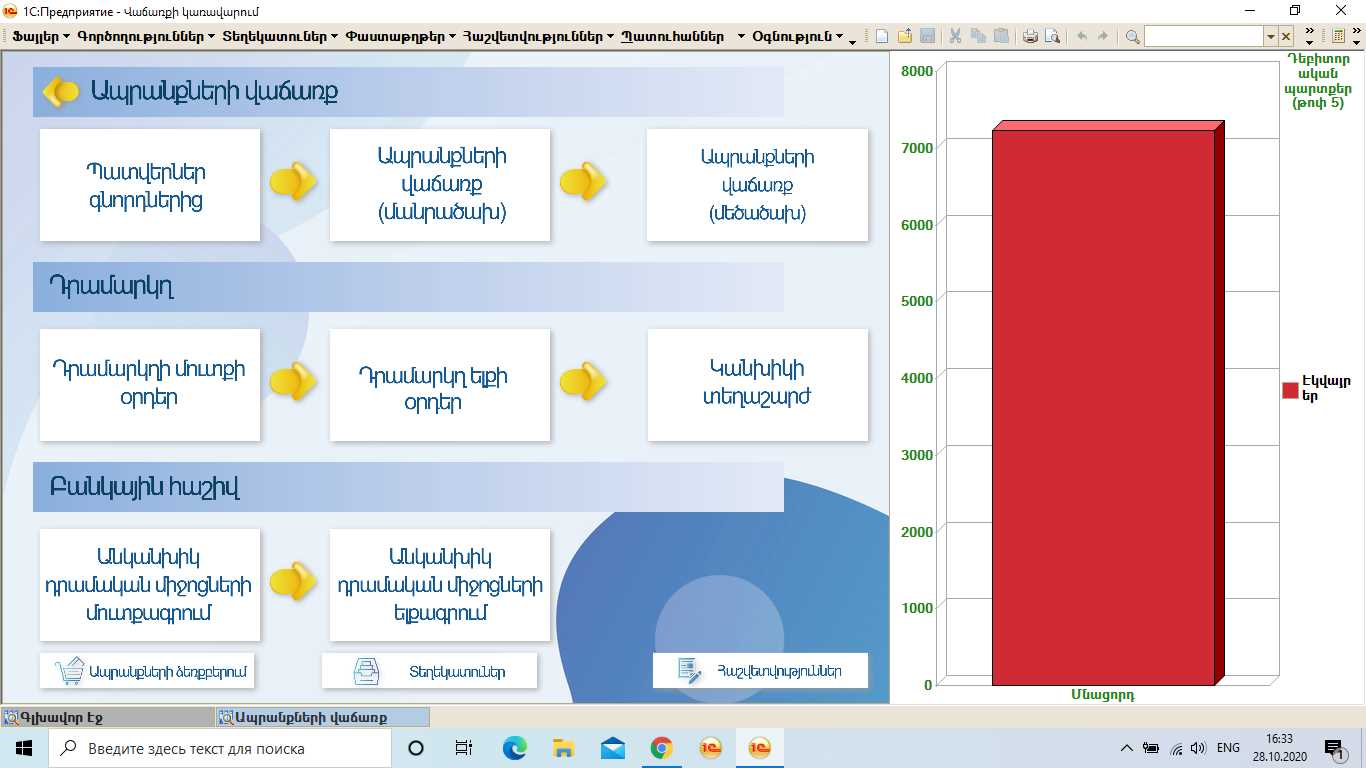Click the volume icon in system tray
1366x768 pixels.
1198,748
